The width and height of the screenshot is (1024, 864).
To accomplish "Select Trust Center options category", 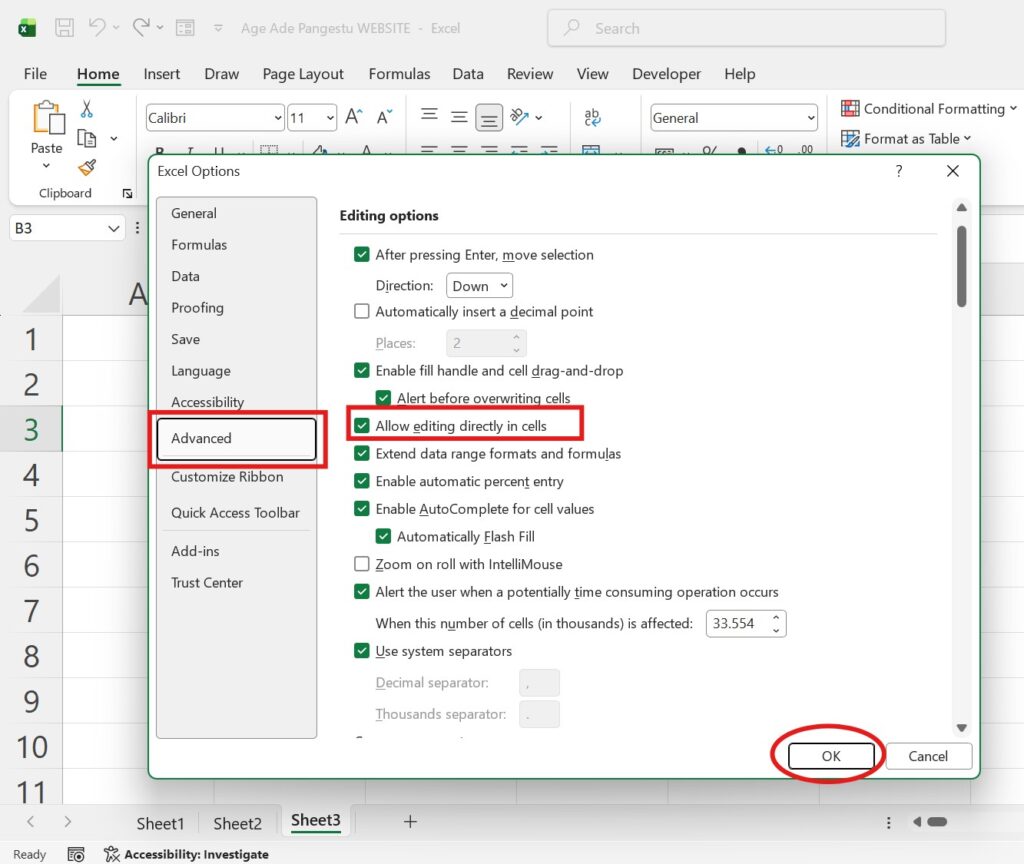I will coord(207,583).
